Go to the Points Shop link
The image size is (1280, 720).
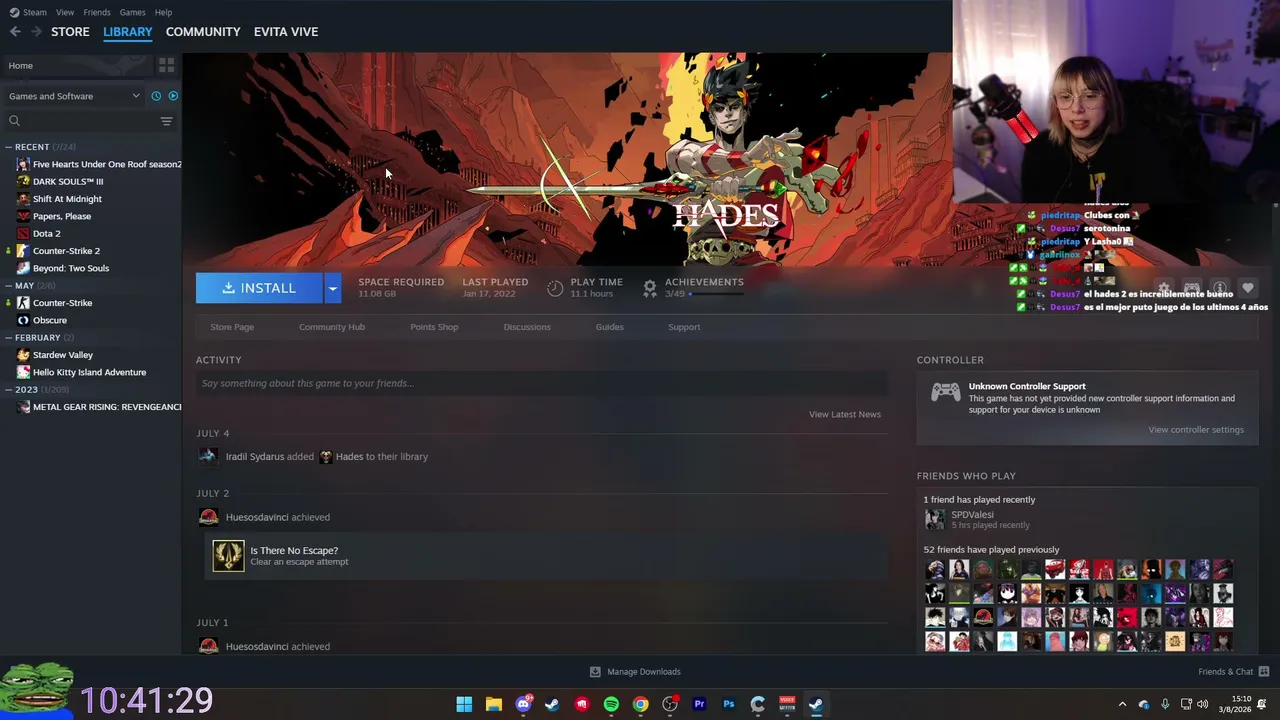[434, 327]
